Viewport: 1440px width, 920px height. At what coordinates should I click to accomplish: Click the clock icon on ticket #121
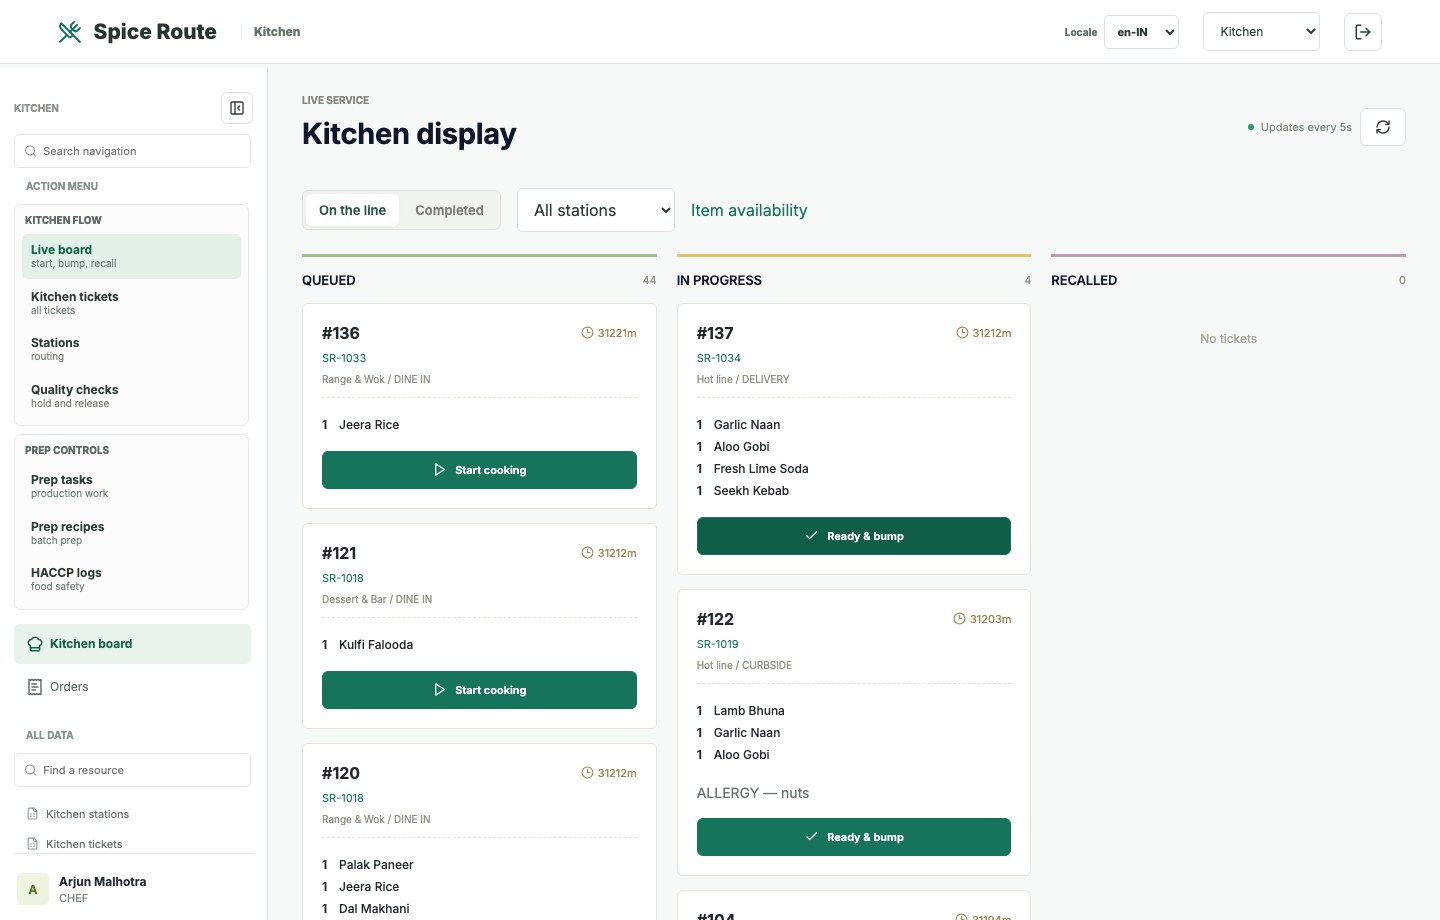[588, 553]
